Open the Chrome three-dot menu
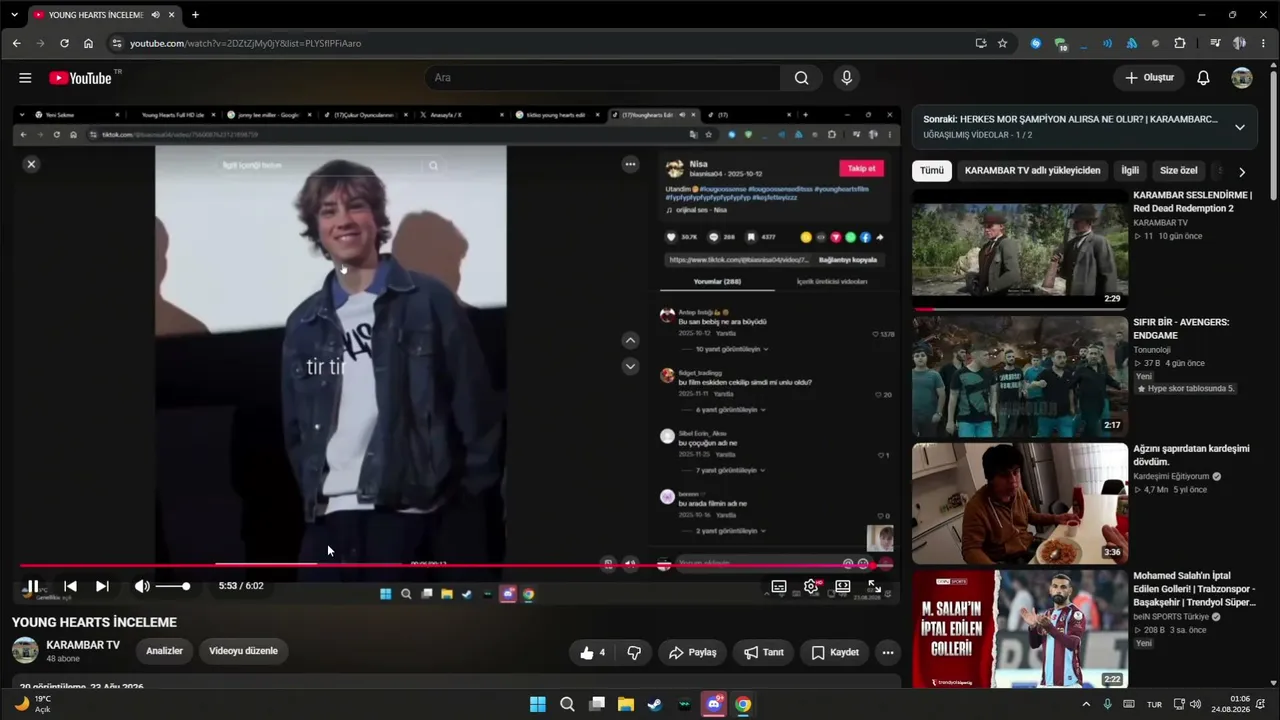 coord(1263,43)
